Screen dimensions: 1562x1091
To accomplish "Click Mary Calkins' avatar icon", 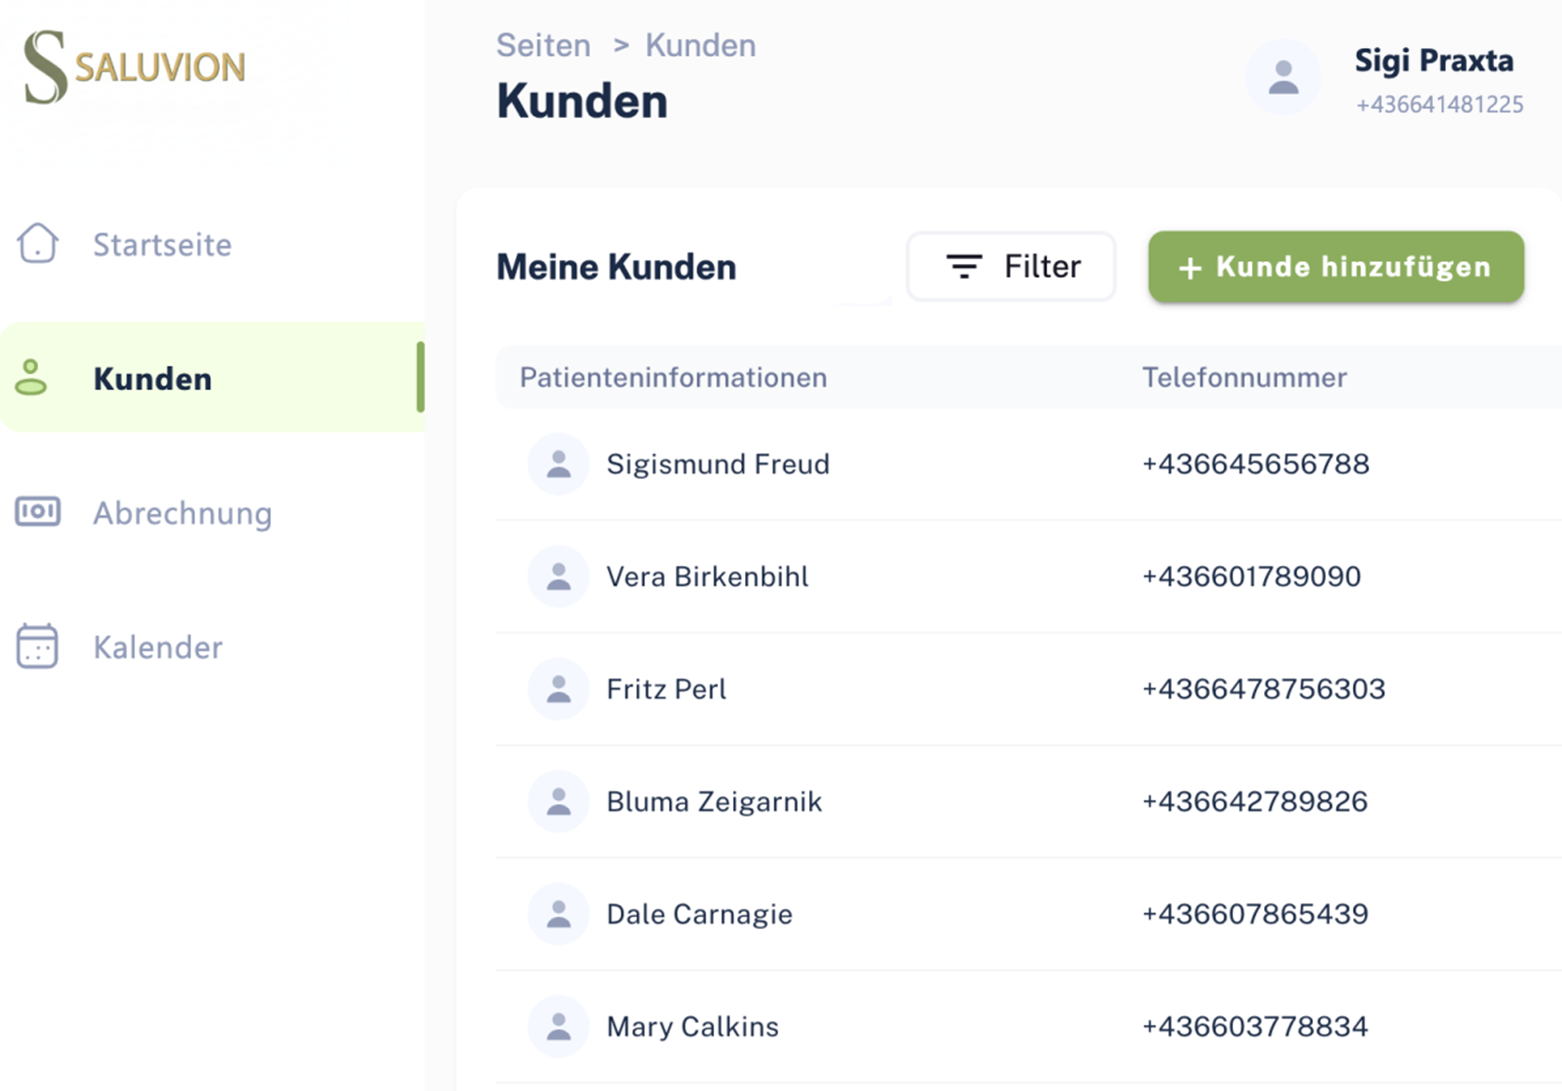I will 558,1027.
